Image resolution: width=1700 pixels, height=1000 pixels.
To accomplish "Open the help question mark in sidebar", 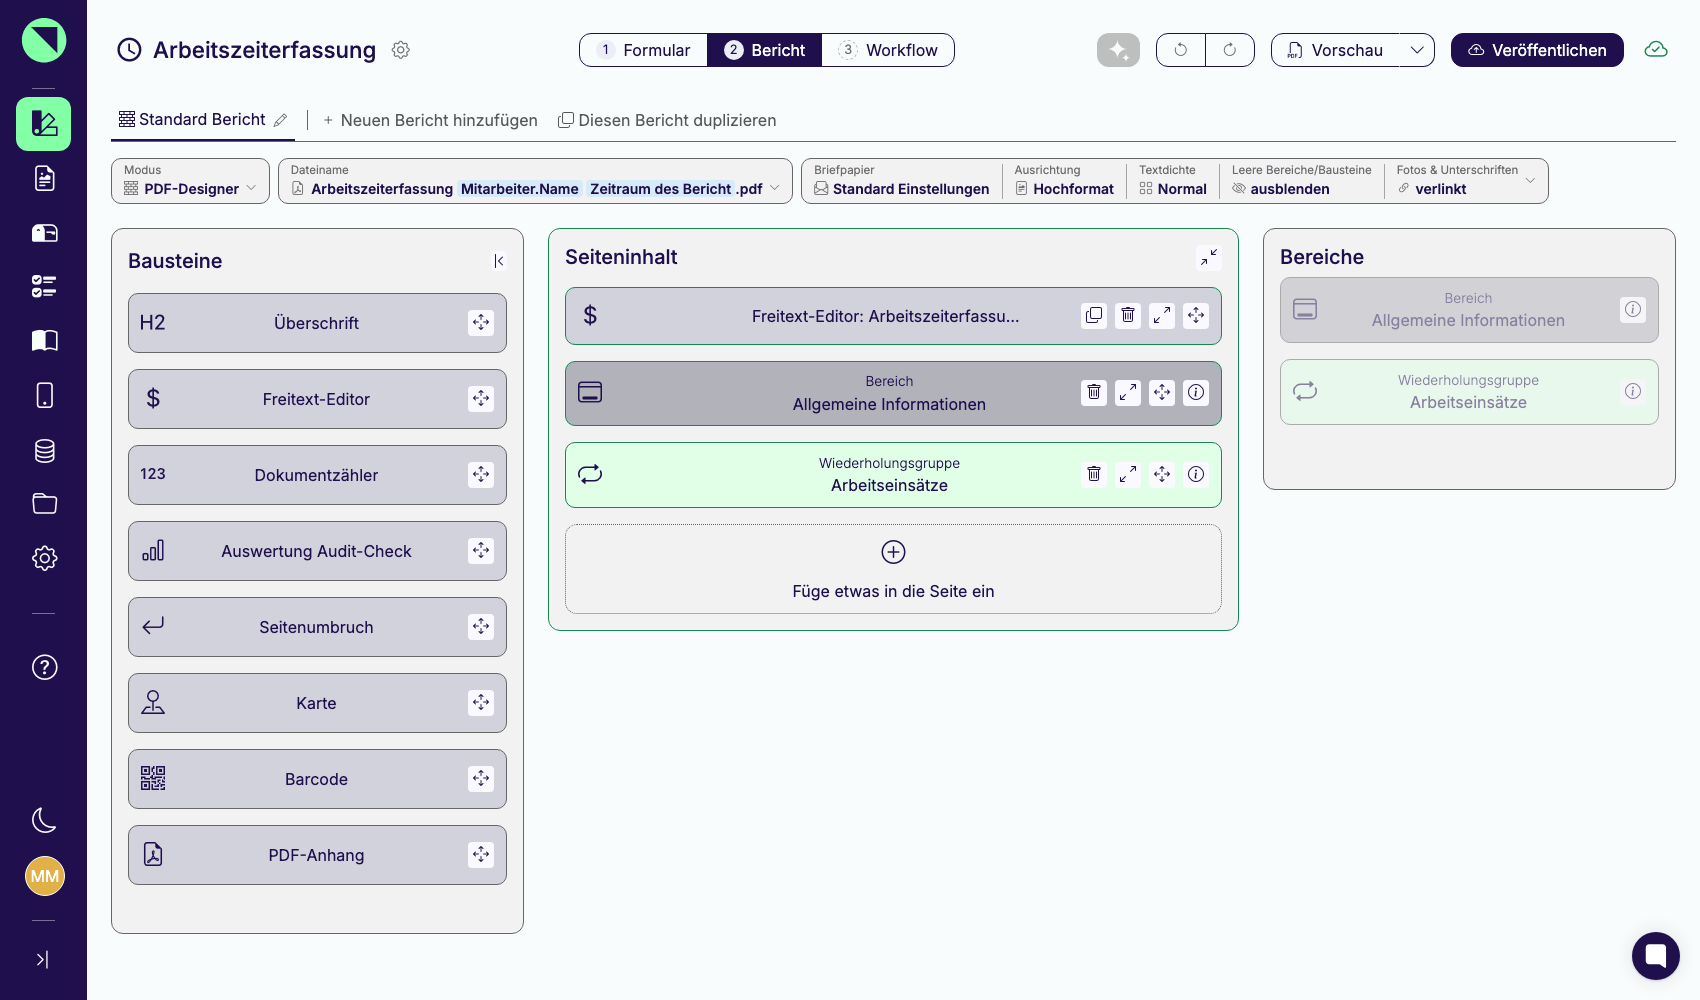I will pyautogui.click(x=44, y=667).
